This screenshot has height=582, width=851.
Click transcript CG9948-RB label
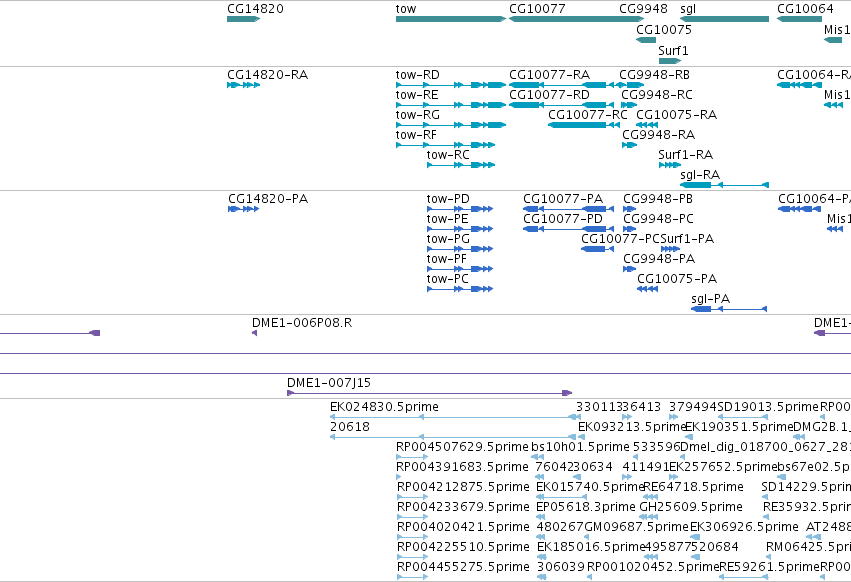pos(655,74)
